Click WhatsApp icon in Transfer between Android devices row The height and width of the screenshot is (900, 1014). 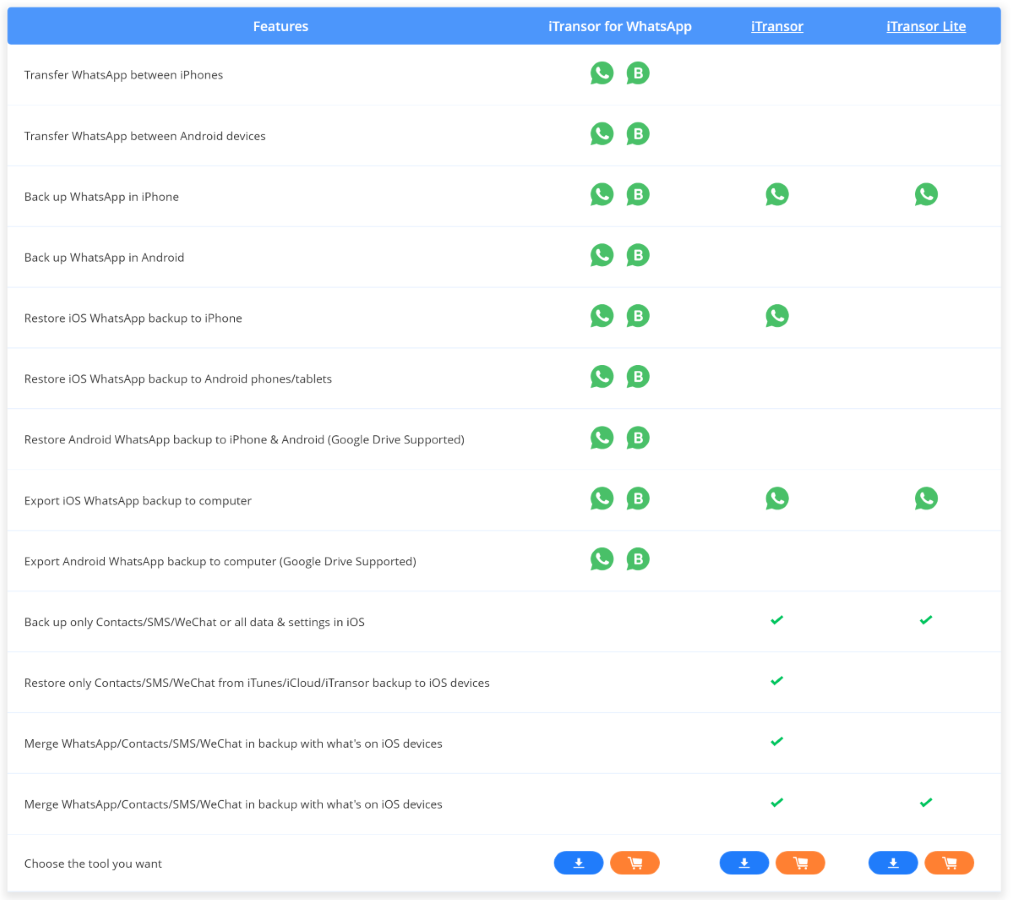click(x=601, y=134)
